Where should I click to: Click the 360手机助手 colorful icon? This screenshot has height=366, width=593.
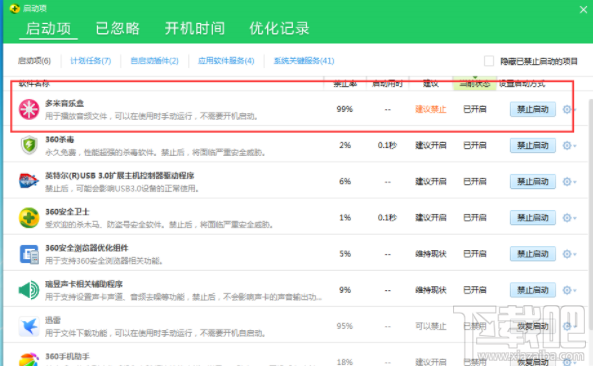(29, 359)
